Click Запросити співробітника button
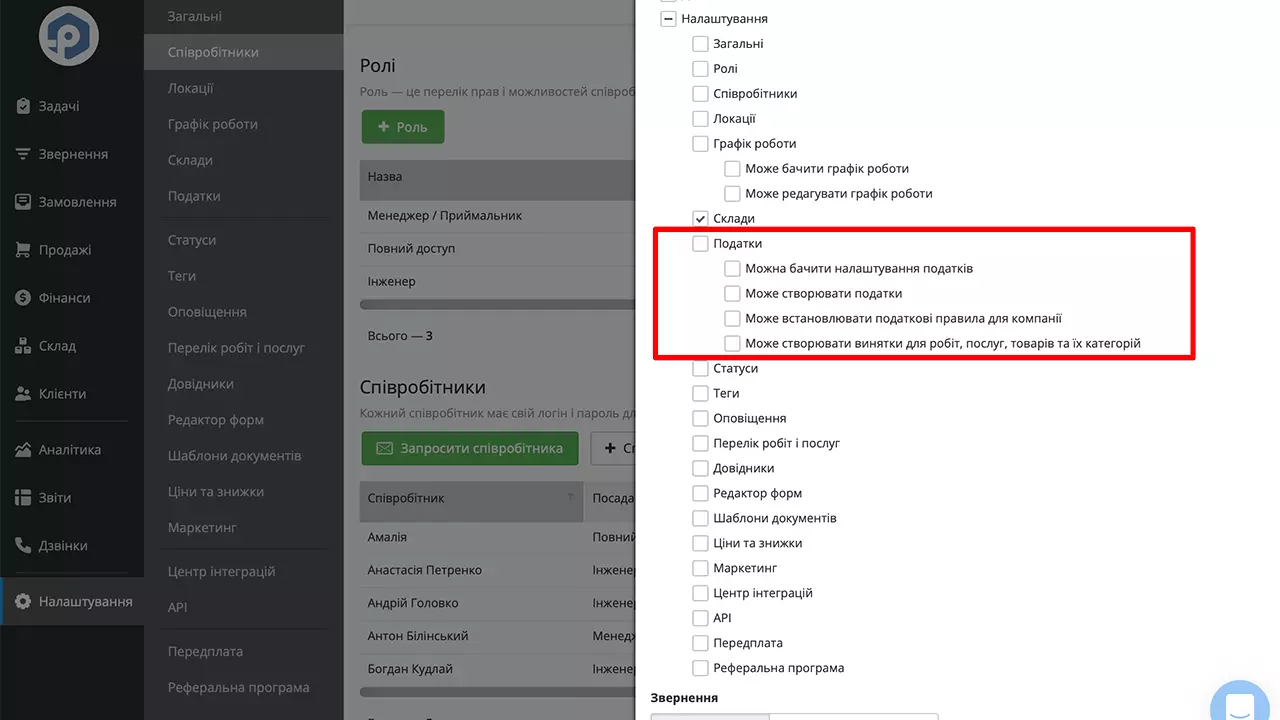 coord(470,448)
